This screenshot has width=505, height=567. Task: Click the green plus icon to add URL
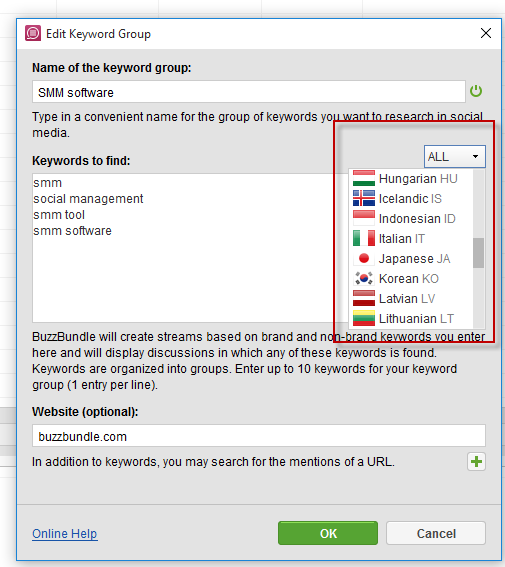(476, 462)
